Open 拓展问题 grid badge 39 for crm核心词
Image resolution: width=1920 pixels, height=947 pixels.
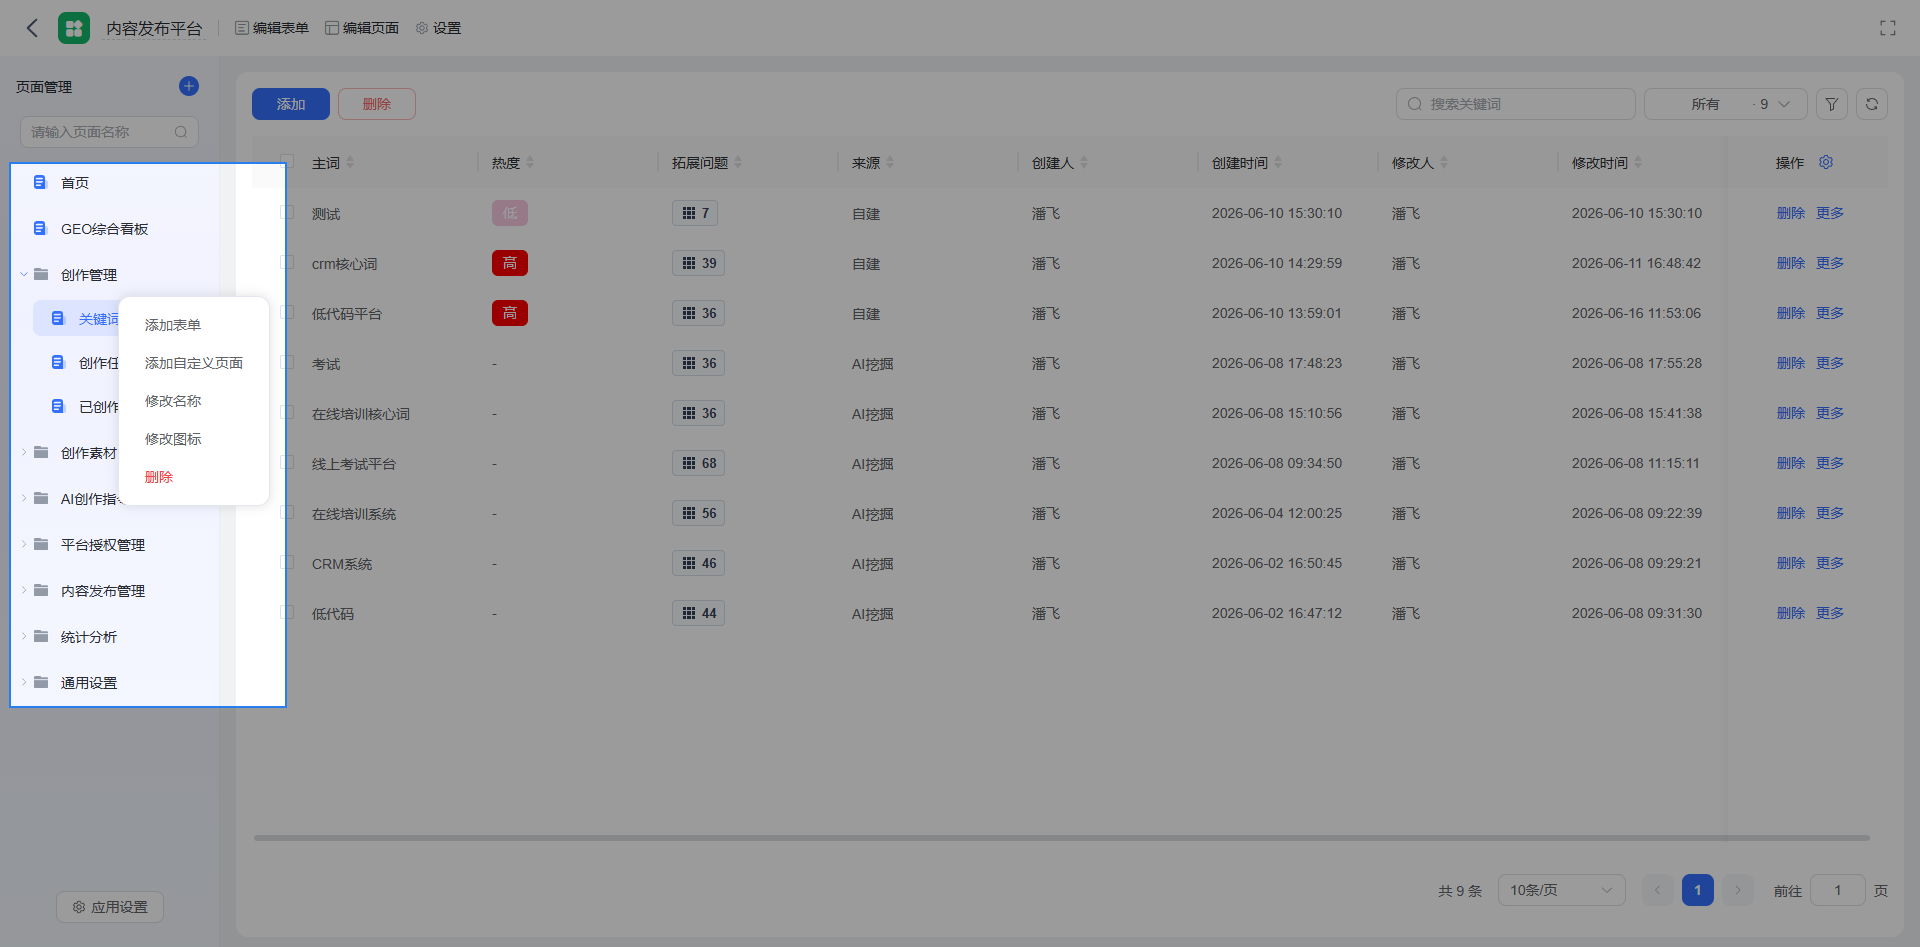(x=698, y=263)
